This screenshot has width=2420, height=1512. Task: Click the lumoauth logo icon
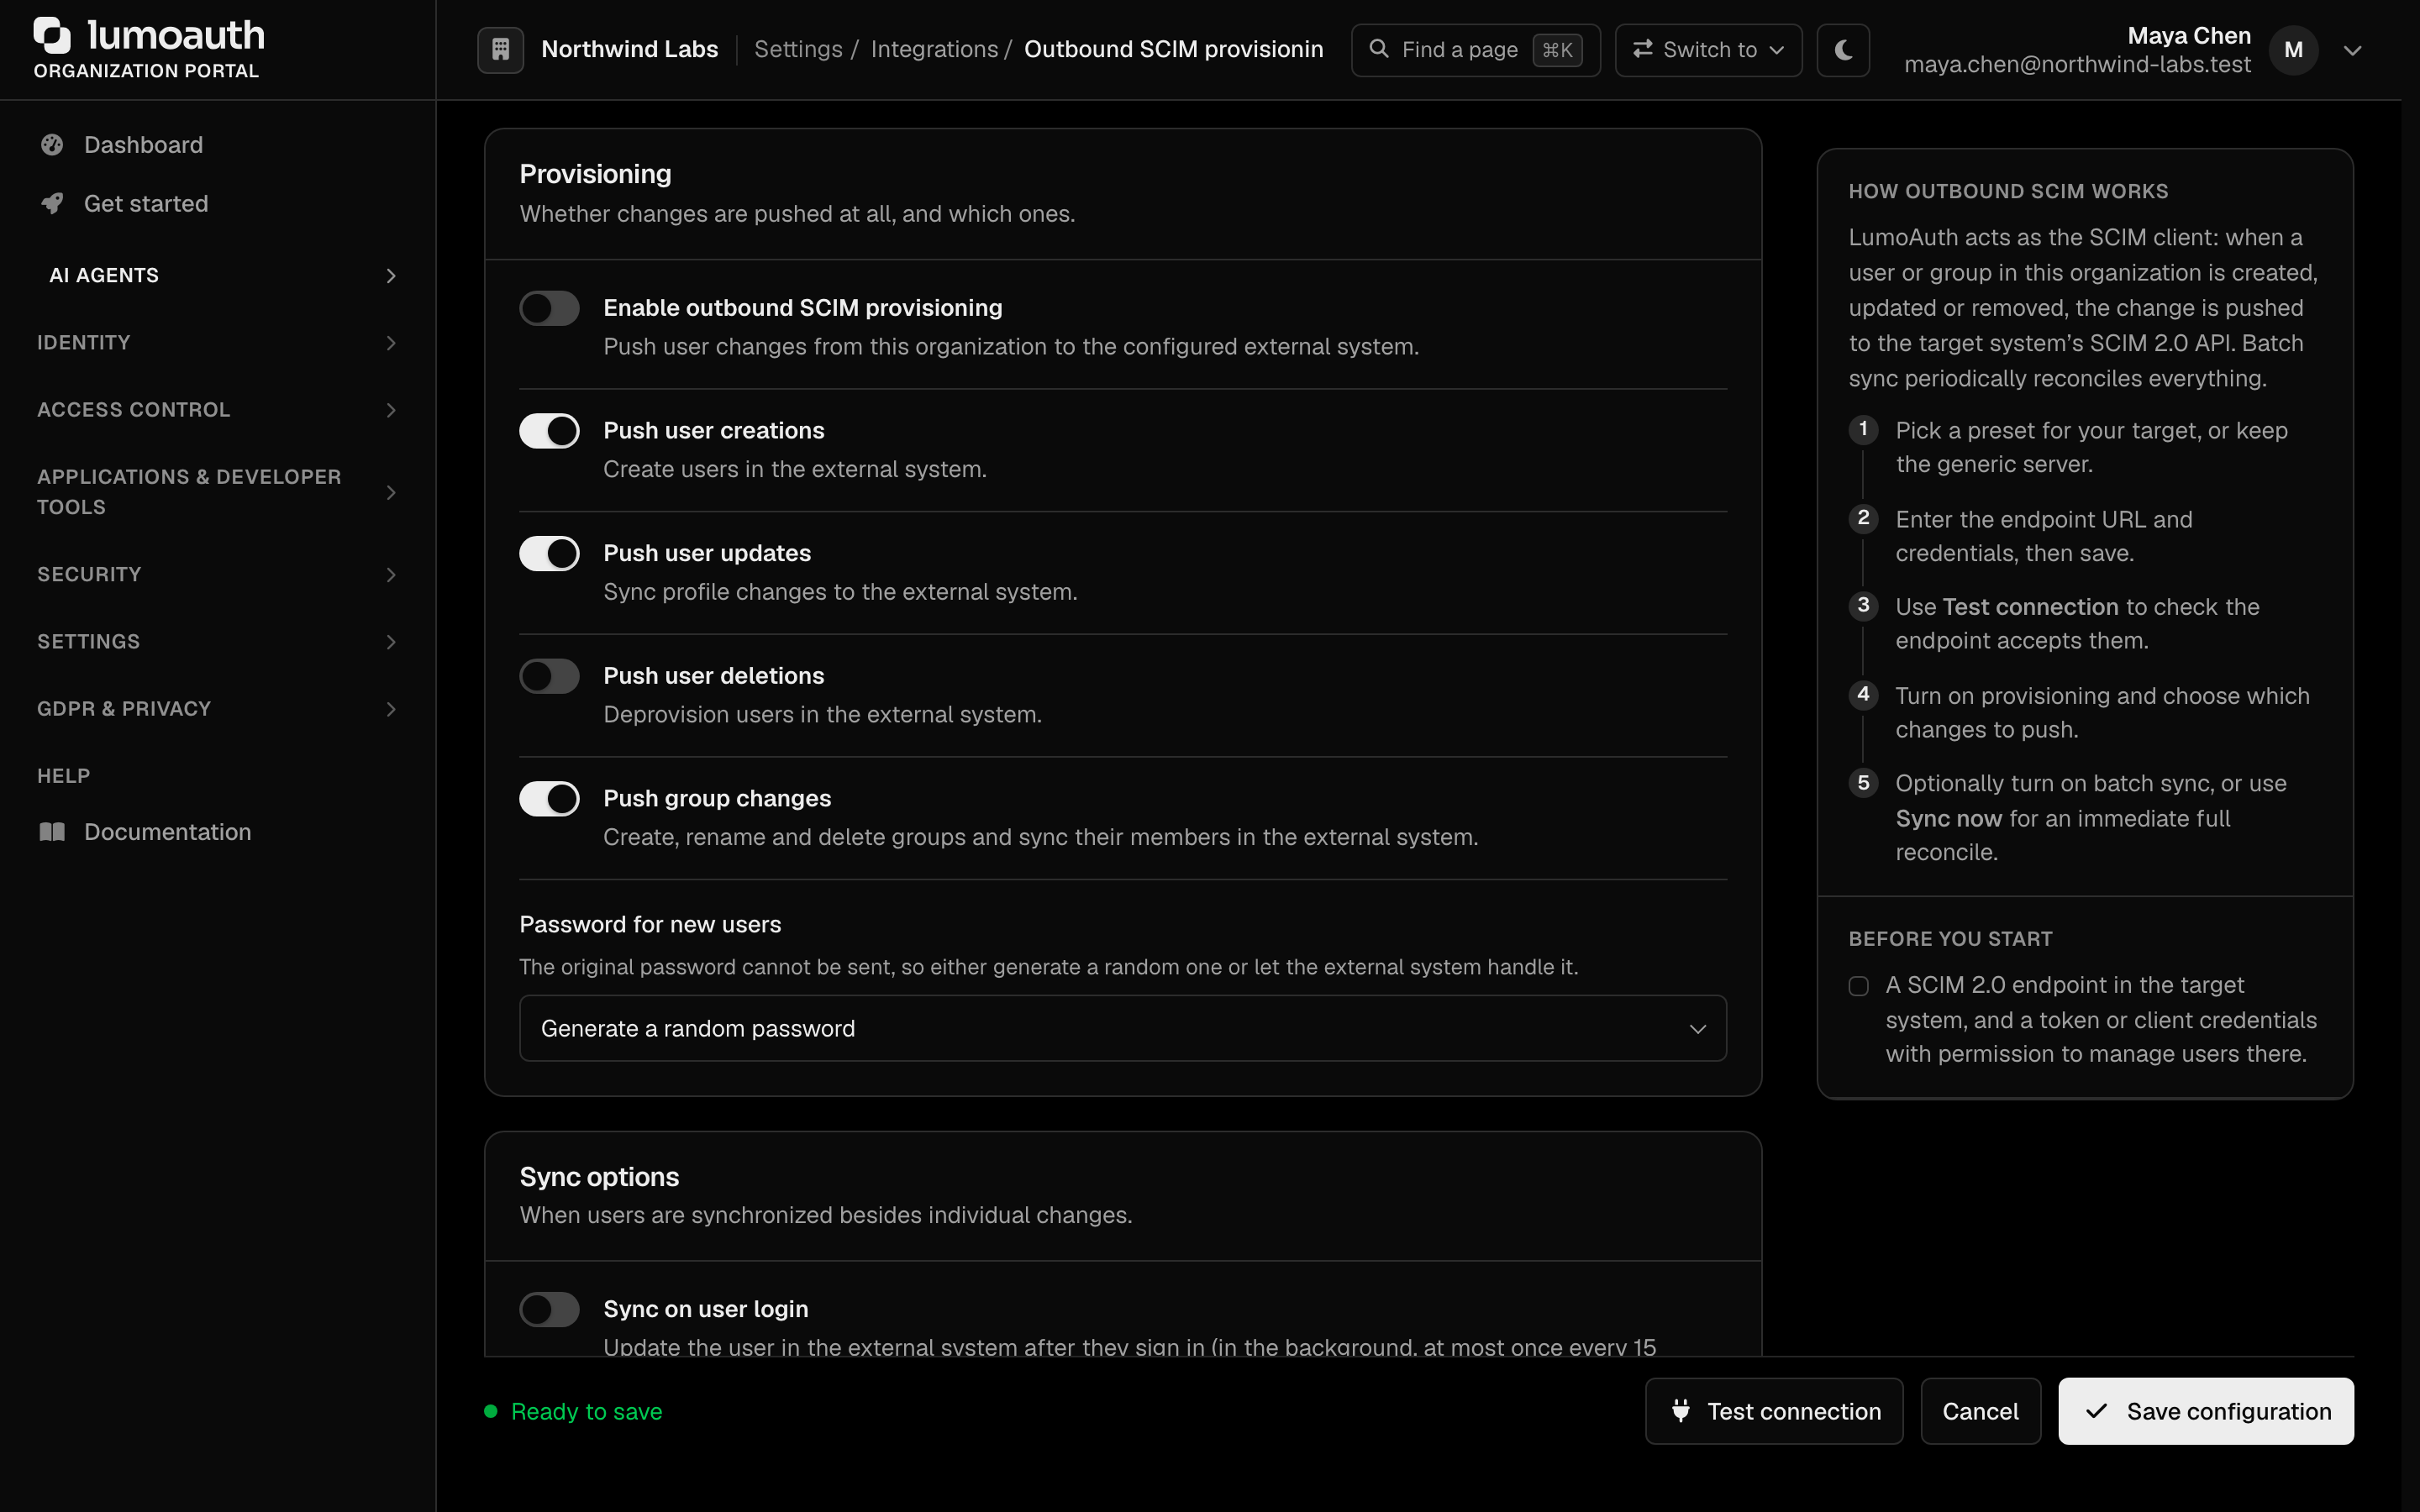click(x=52, y=35)
